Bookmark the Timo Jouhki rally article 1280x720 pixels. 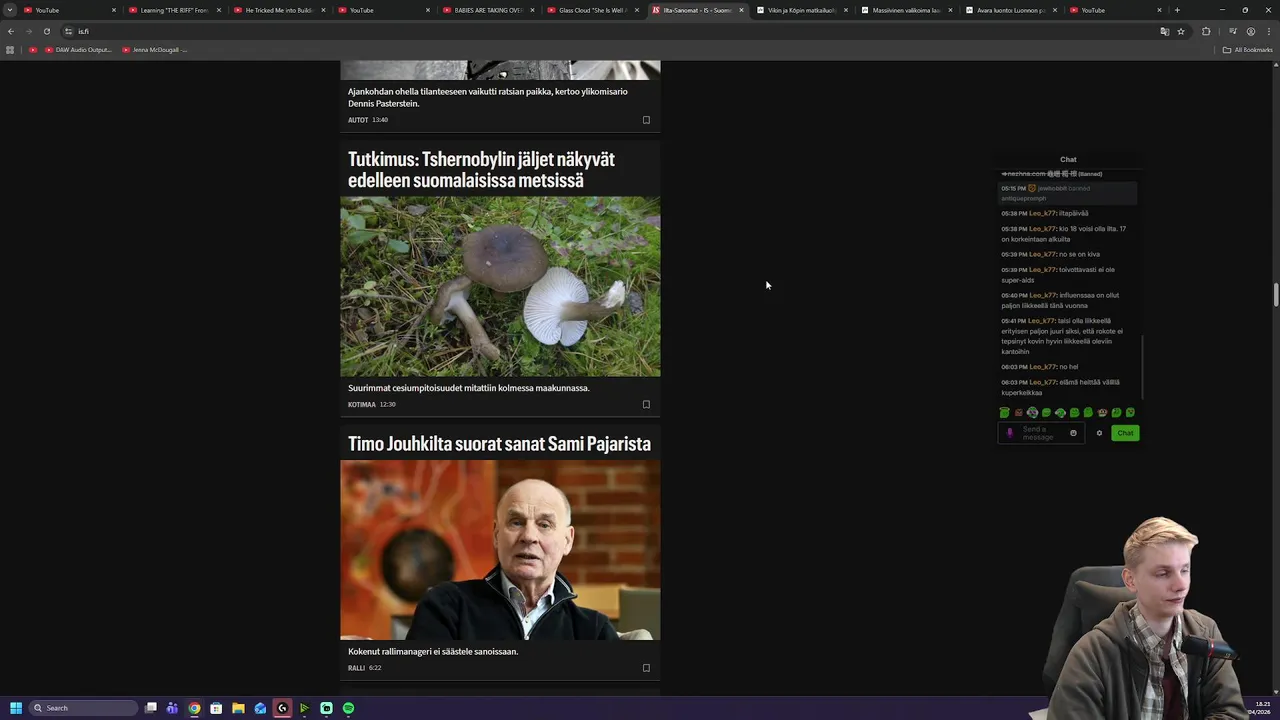(x=646, y=668)
